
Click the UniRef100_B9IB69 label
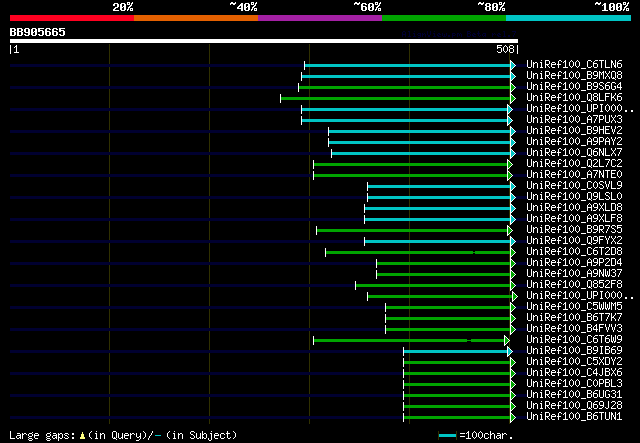point(574,351)
